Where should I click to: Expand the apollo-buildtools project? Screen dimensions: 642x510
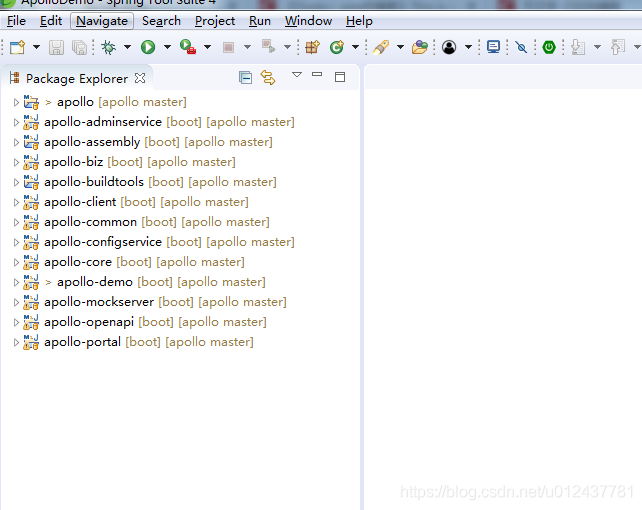pyautogui.click(x=16, y=183)
